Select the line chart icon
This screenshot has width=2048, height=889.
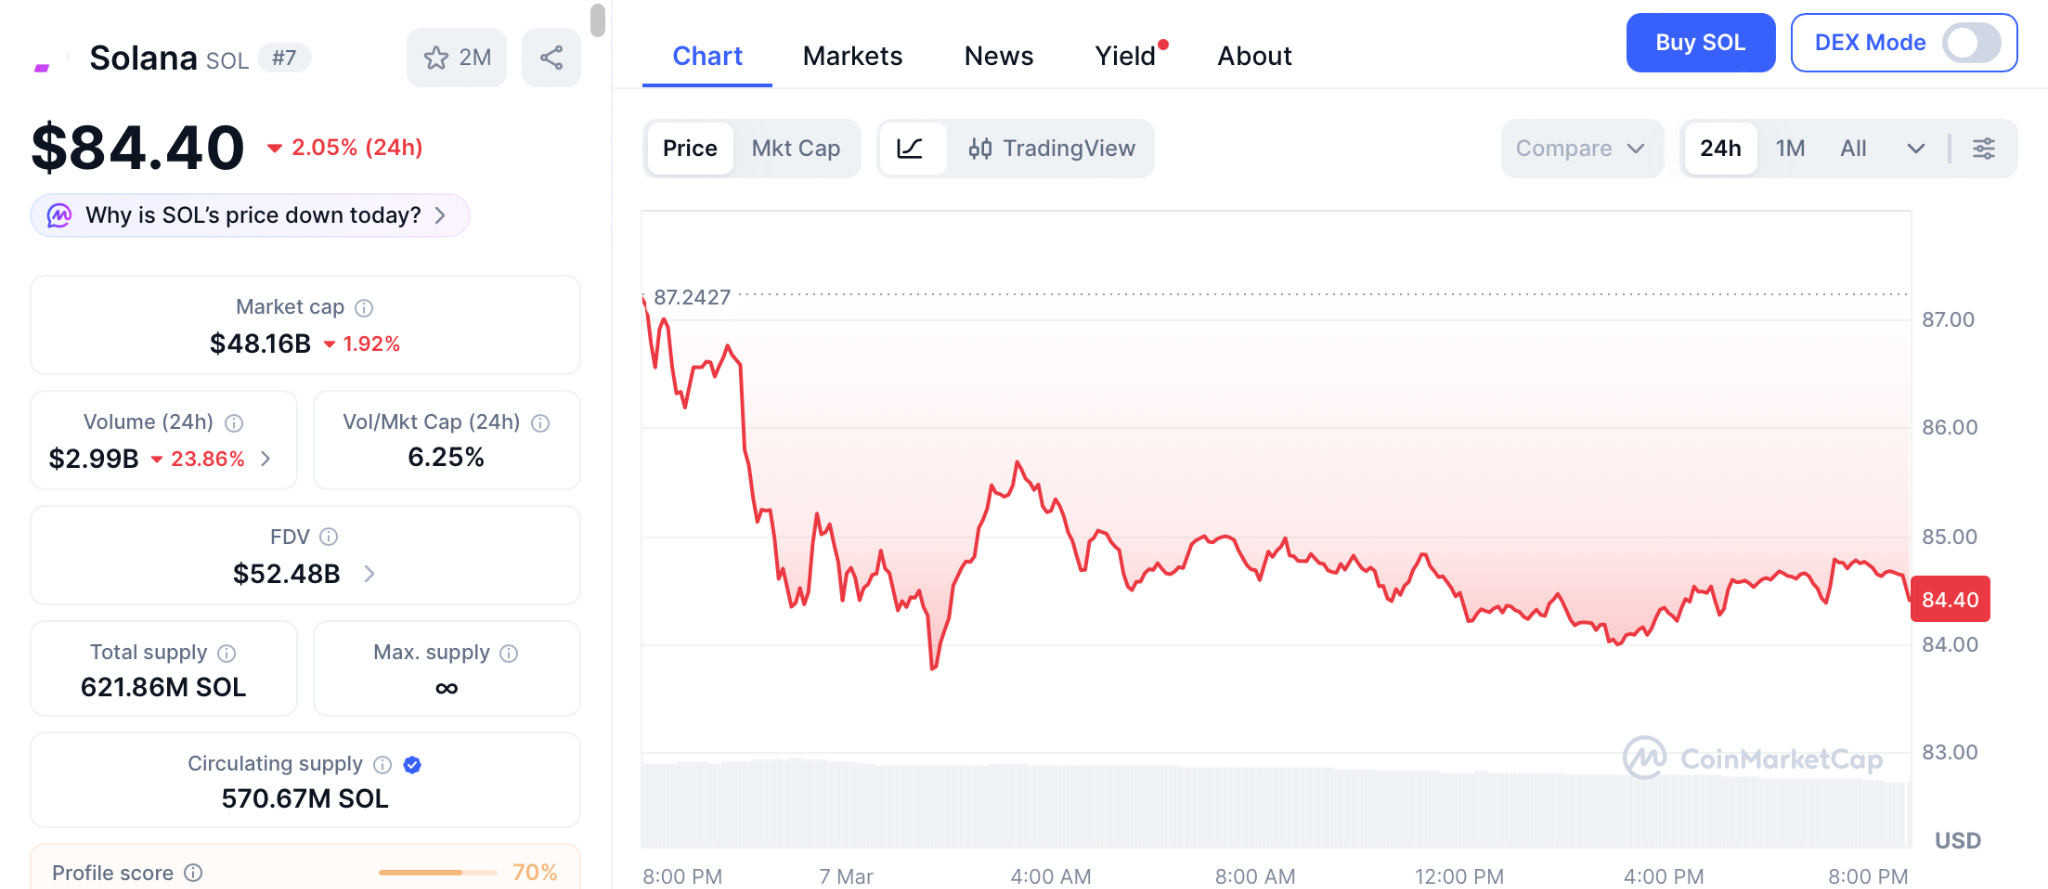pos(910,149)
